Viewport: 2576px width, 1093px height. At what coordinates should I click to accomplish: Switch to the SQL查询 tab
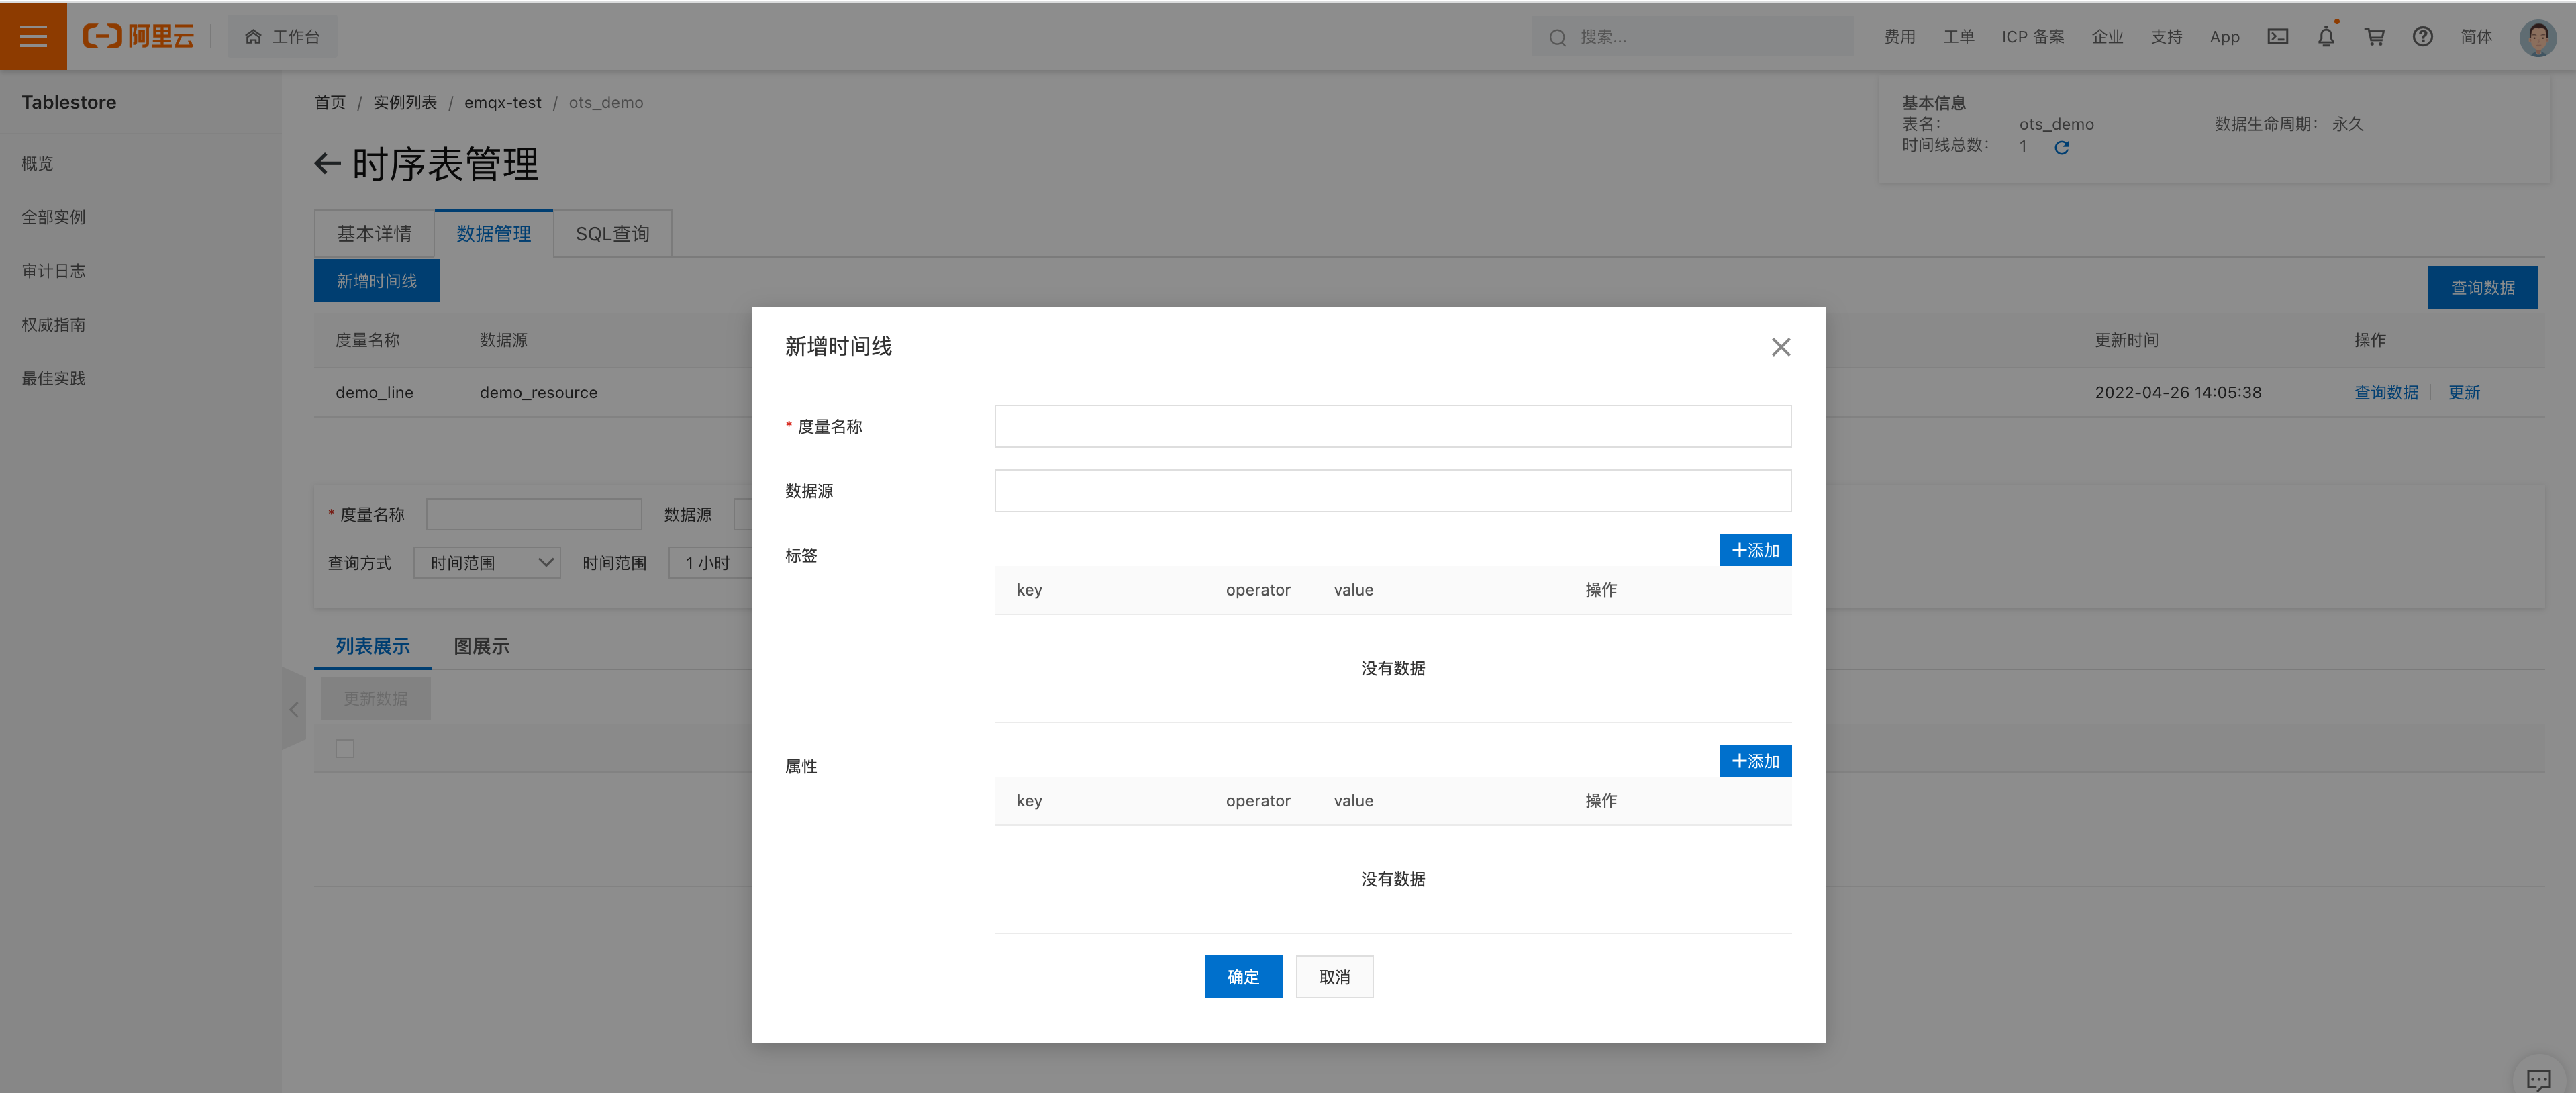click(x=612, y=233)
